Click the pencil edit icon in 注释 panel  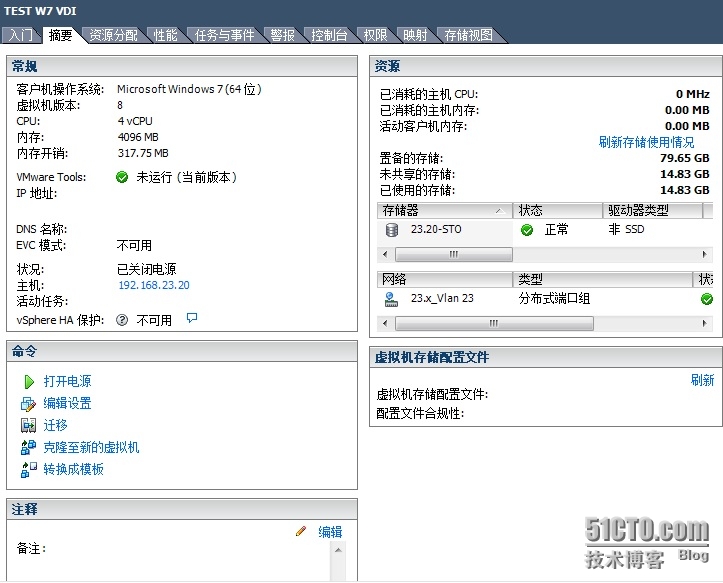point(301,531)
